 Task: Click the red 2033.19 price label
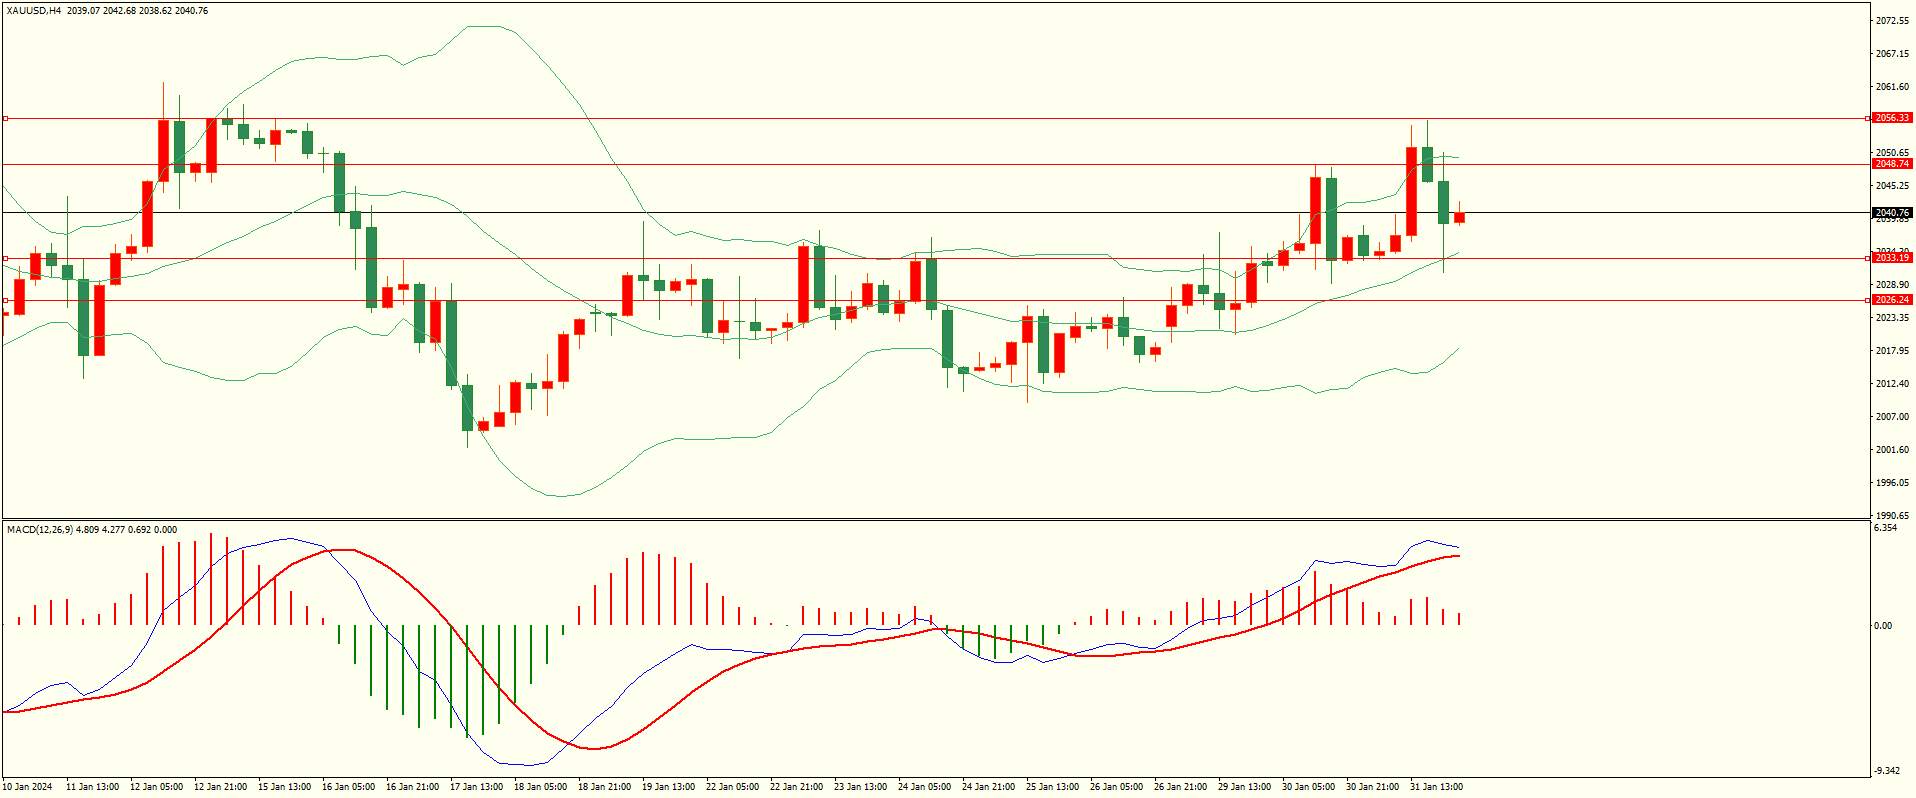[1892, 258]
